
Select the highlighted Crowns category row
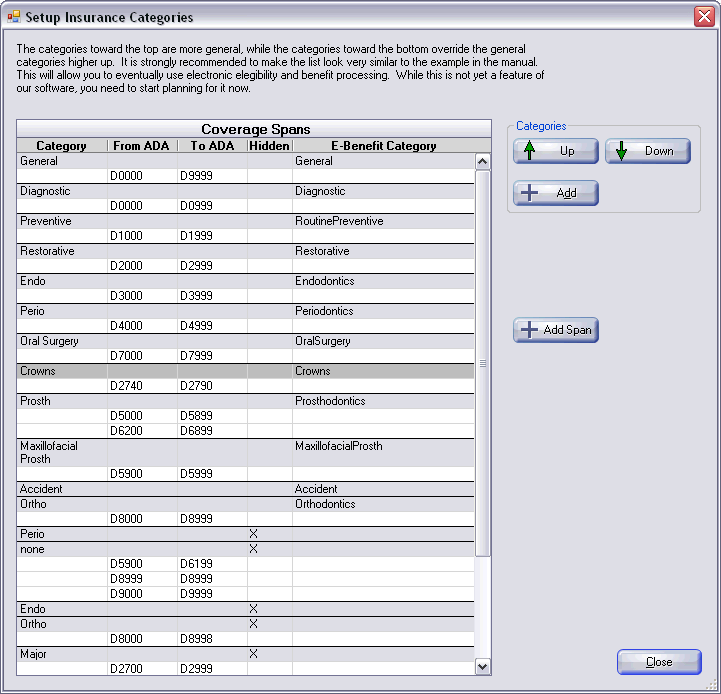tap(62, 371)
